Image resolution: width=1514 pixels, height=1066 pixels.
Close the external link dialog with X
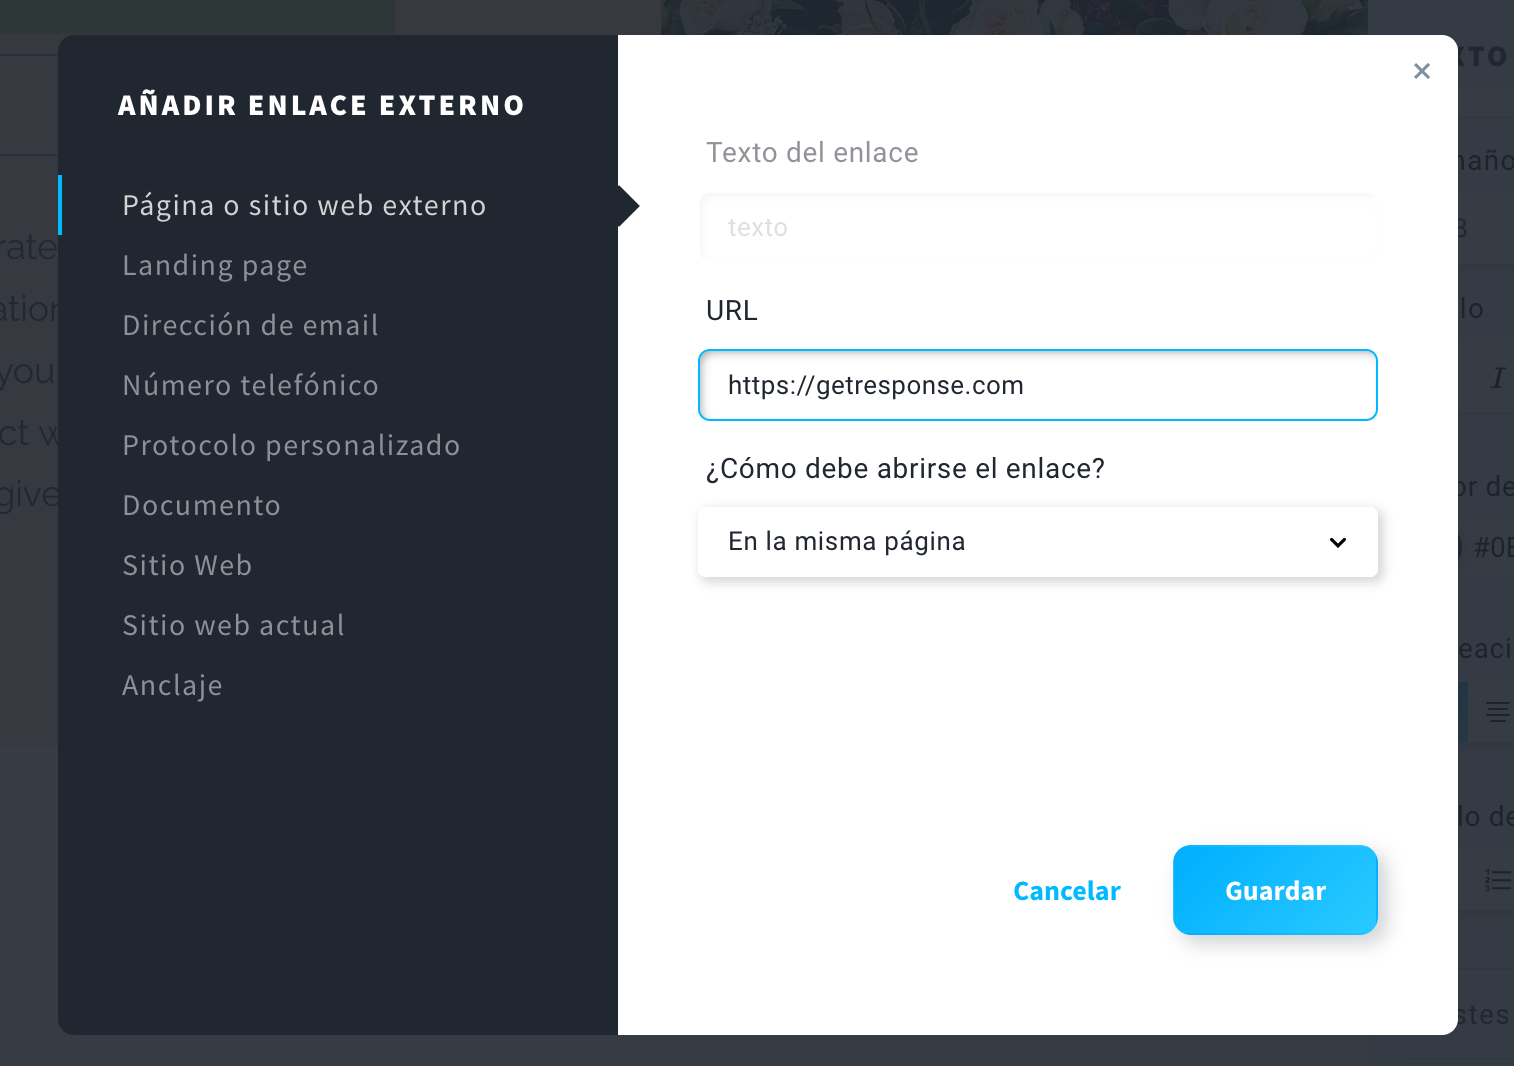click(1421, 71)
